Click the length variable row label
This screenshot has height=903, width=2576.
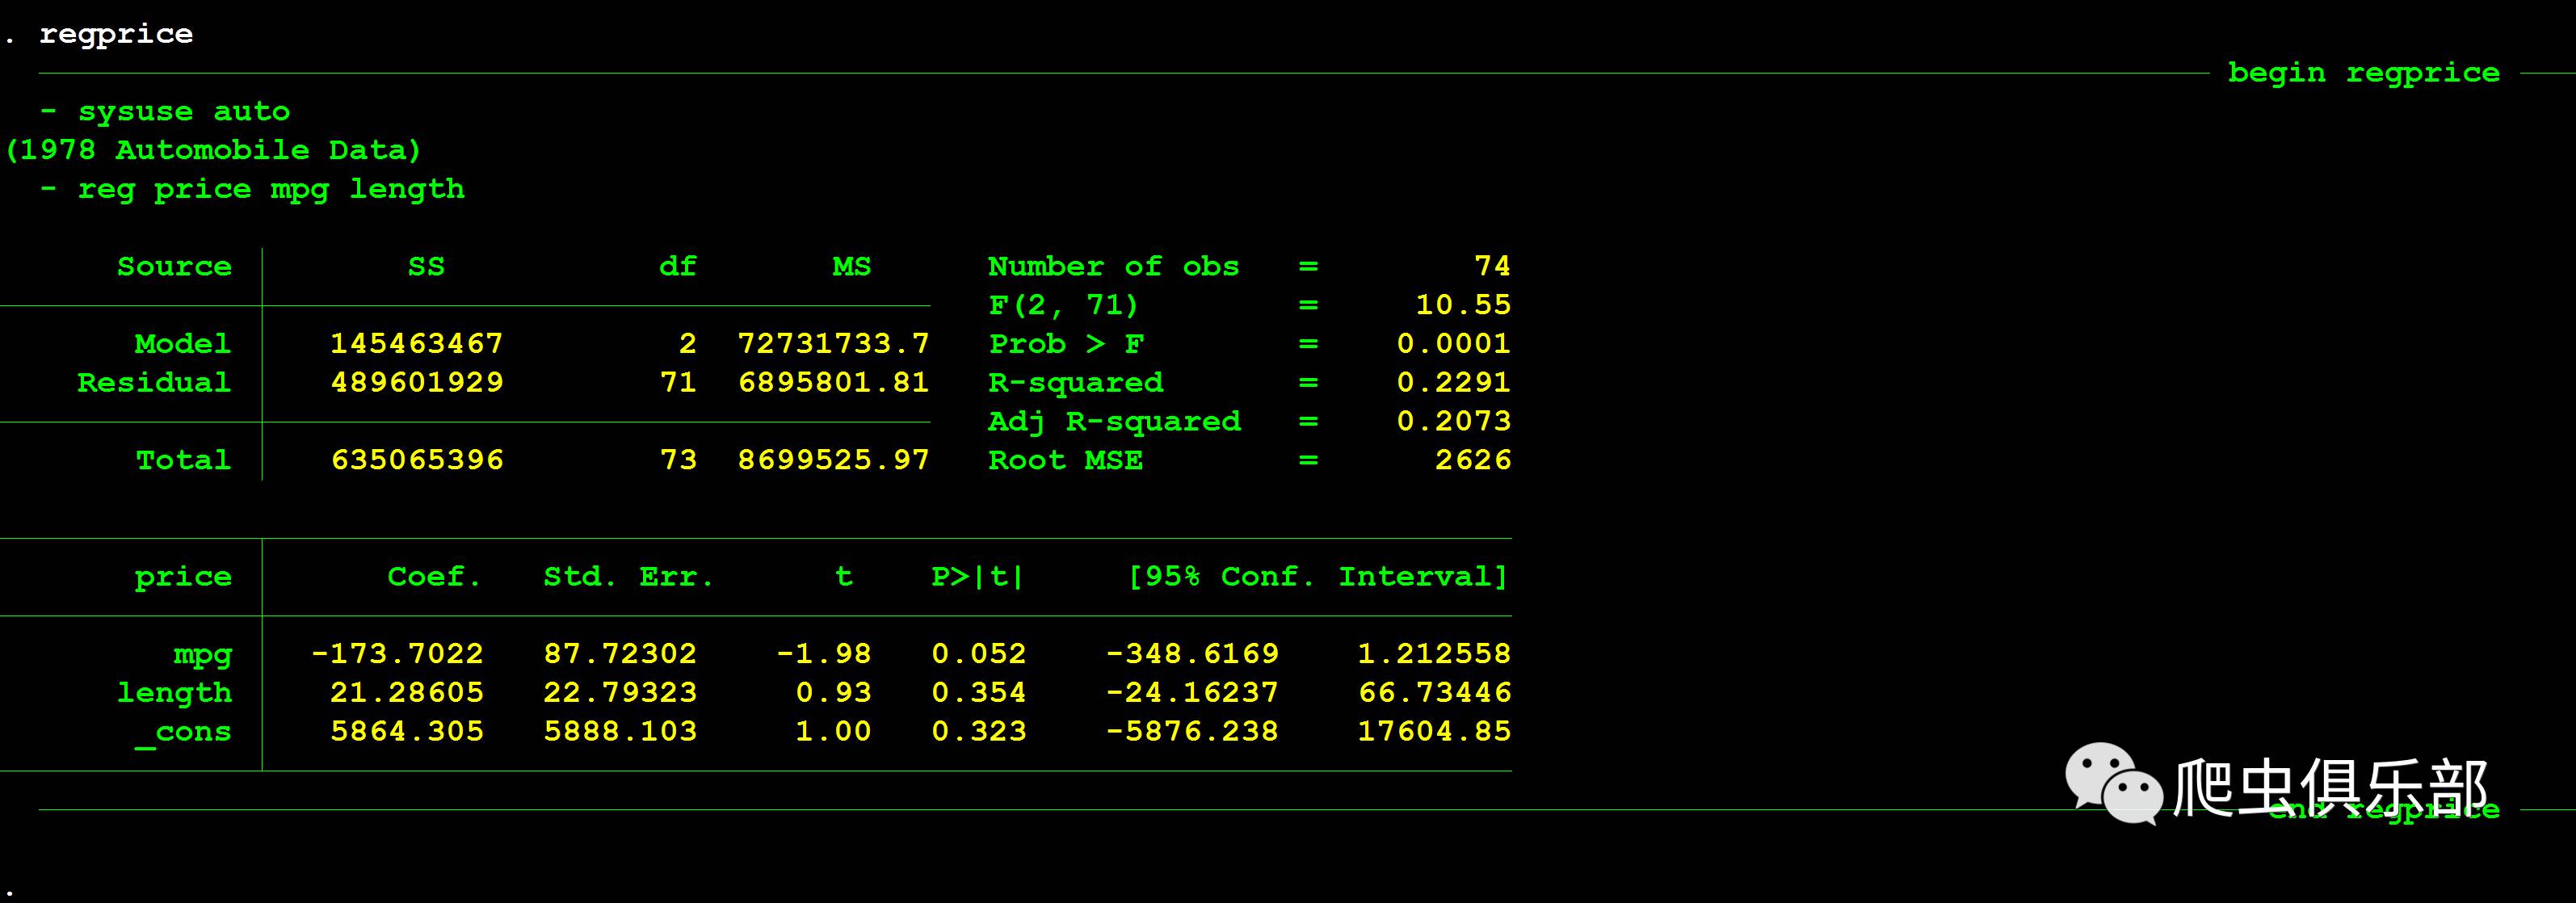pyautogui.click(x=174, y=692)
